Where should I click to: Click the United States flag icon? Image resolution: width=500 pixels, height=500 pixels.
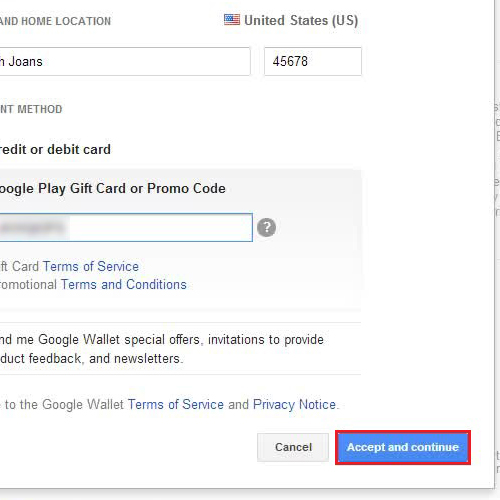[x=232, y=20]
